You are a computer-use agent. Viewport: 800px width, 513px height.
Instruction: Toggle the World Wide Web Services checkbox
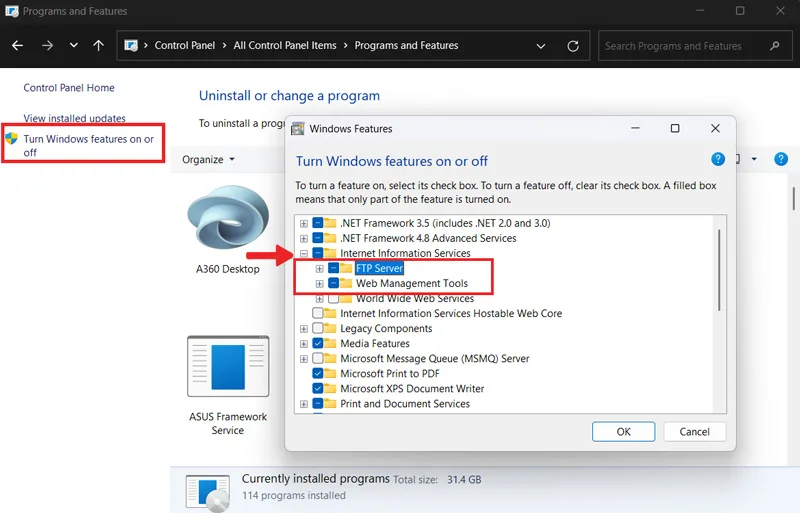click(x=334, y=298)
